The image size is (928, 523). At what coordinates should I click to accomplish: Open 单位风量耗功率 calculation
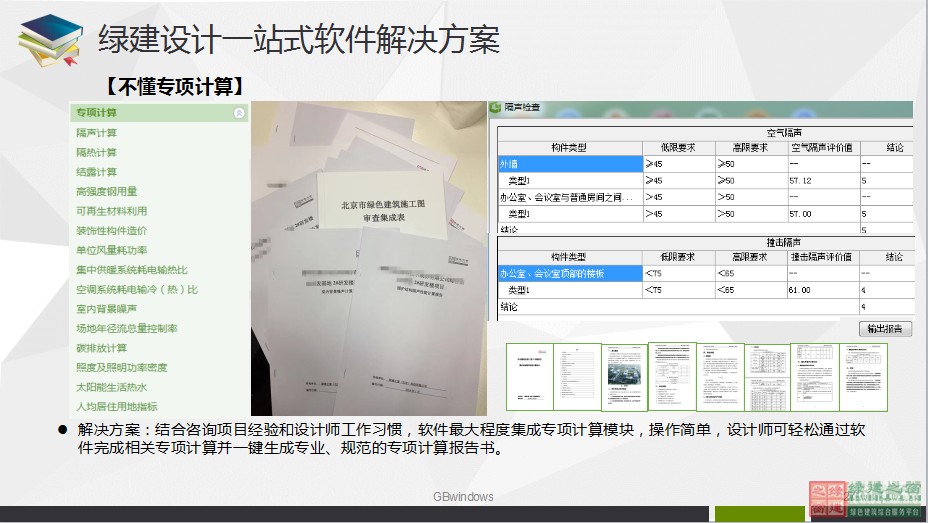[111, 250]
